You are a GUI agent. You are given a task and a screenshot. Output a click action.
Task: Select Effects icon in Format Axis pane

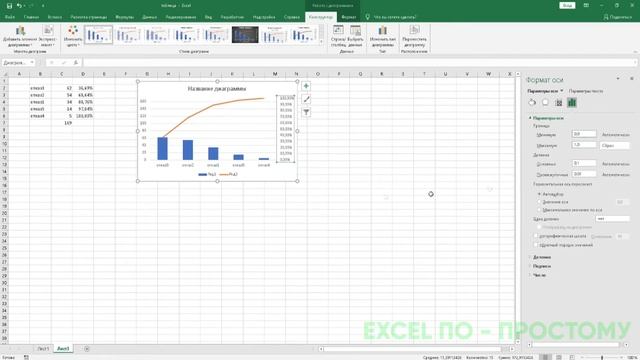545,103
